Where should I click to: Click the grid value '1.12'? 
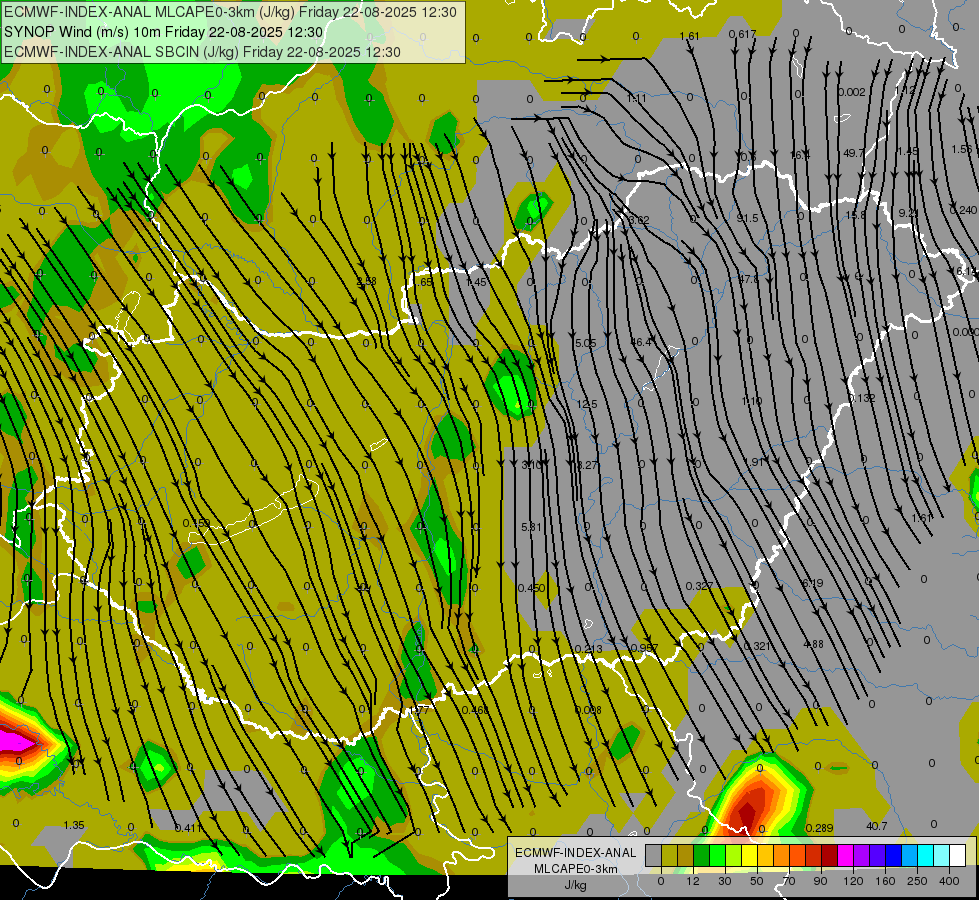coord(905,91)
